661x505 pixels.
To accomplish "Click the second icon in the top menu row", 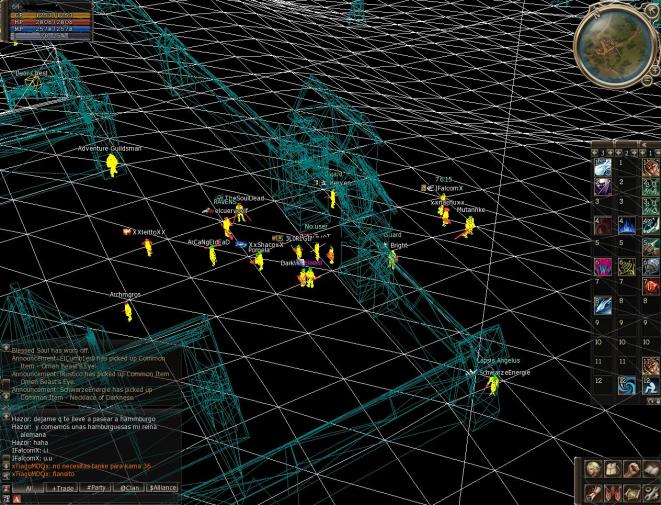I will click(x=613, y=469).
